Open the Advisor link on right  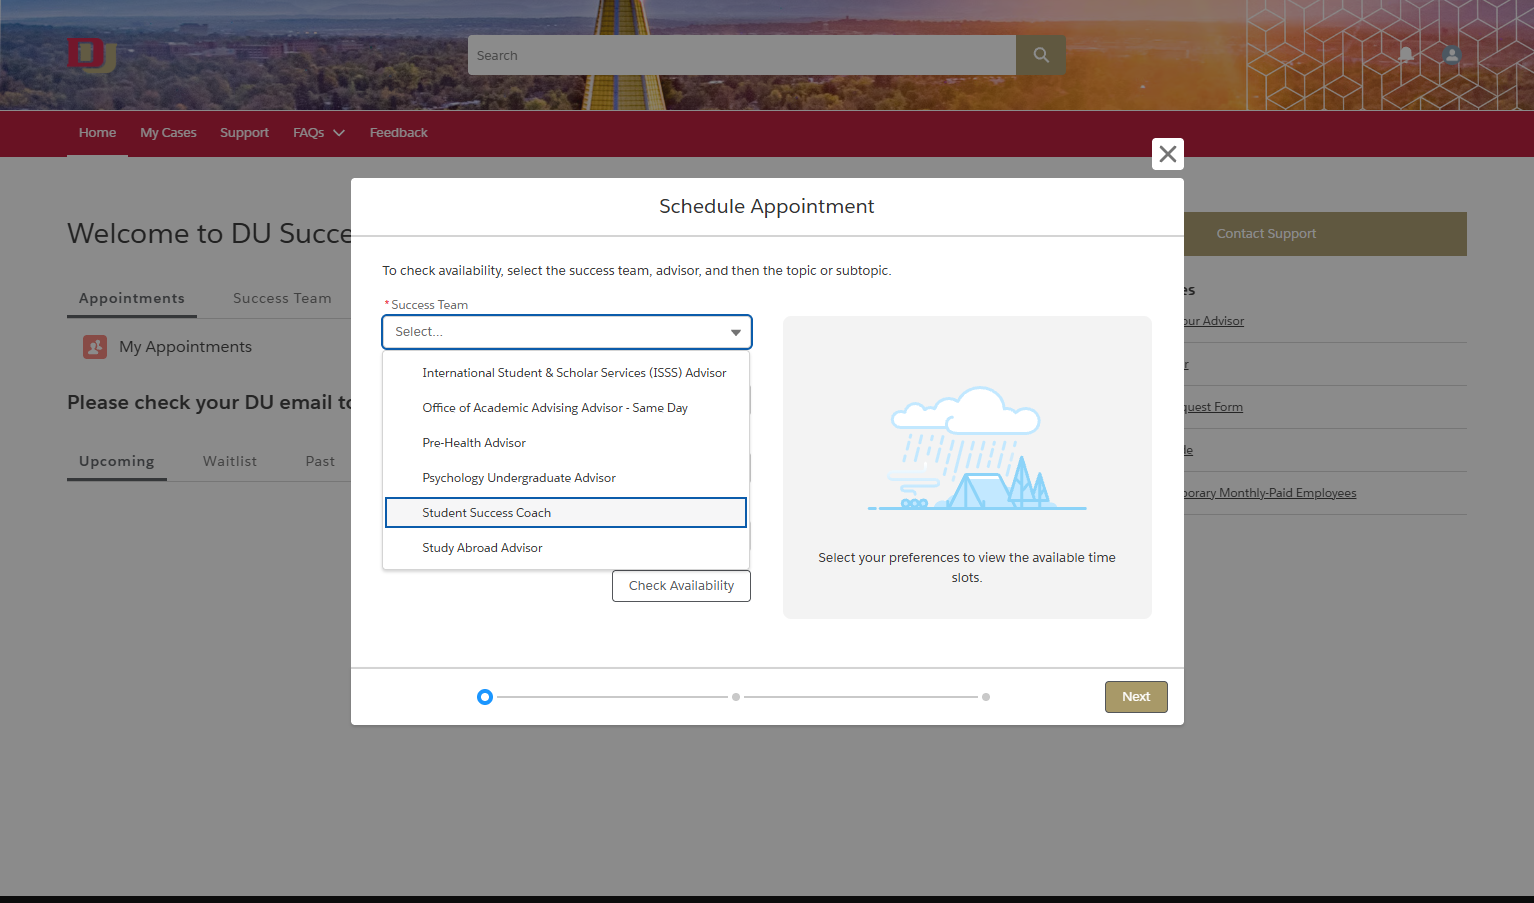[1214, 321]
